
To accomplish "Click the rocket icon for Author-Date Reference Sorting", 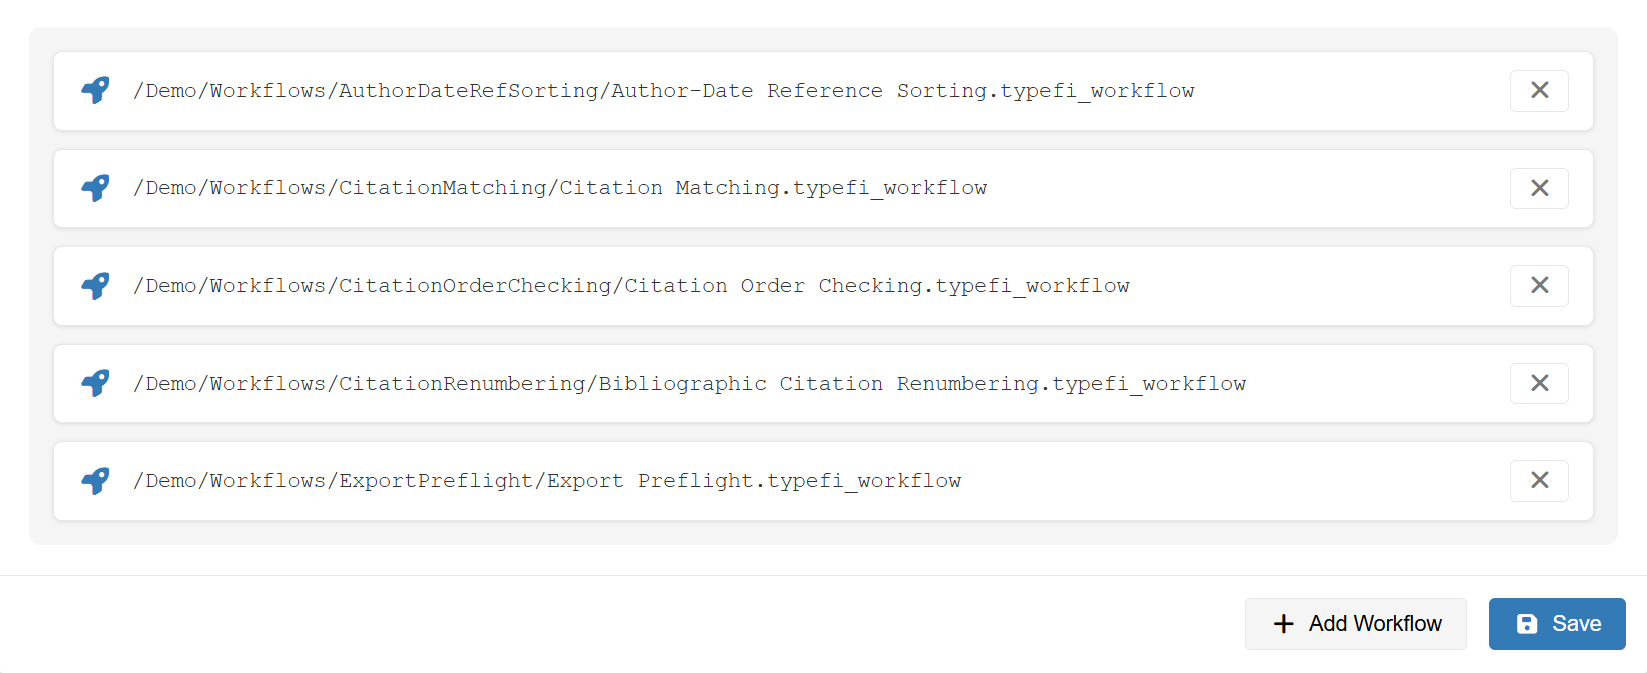I will tap(95, 90).
